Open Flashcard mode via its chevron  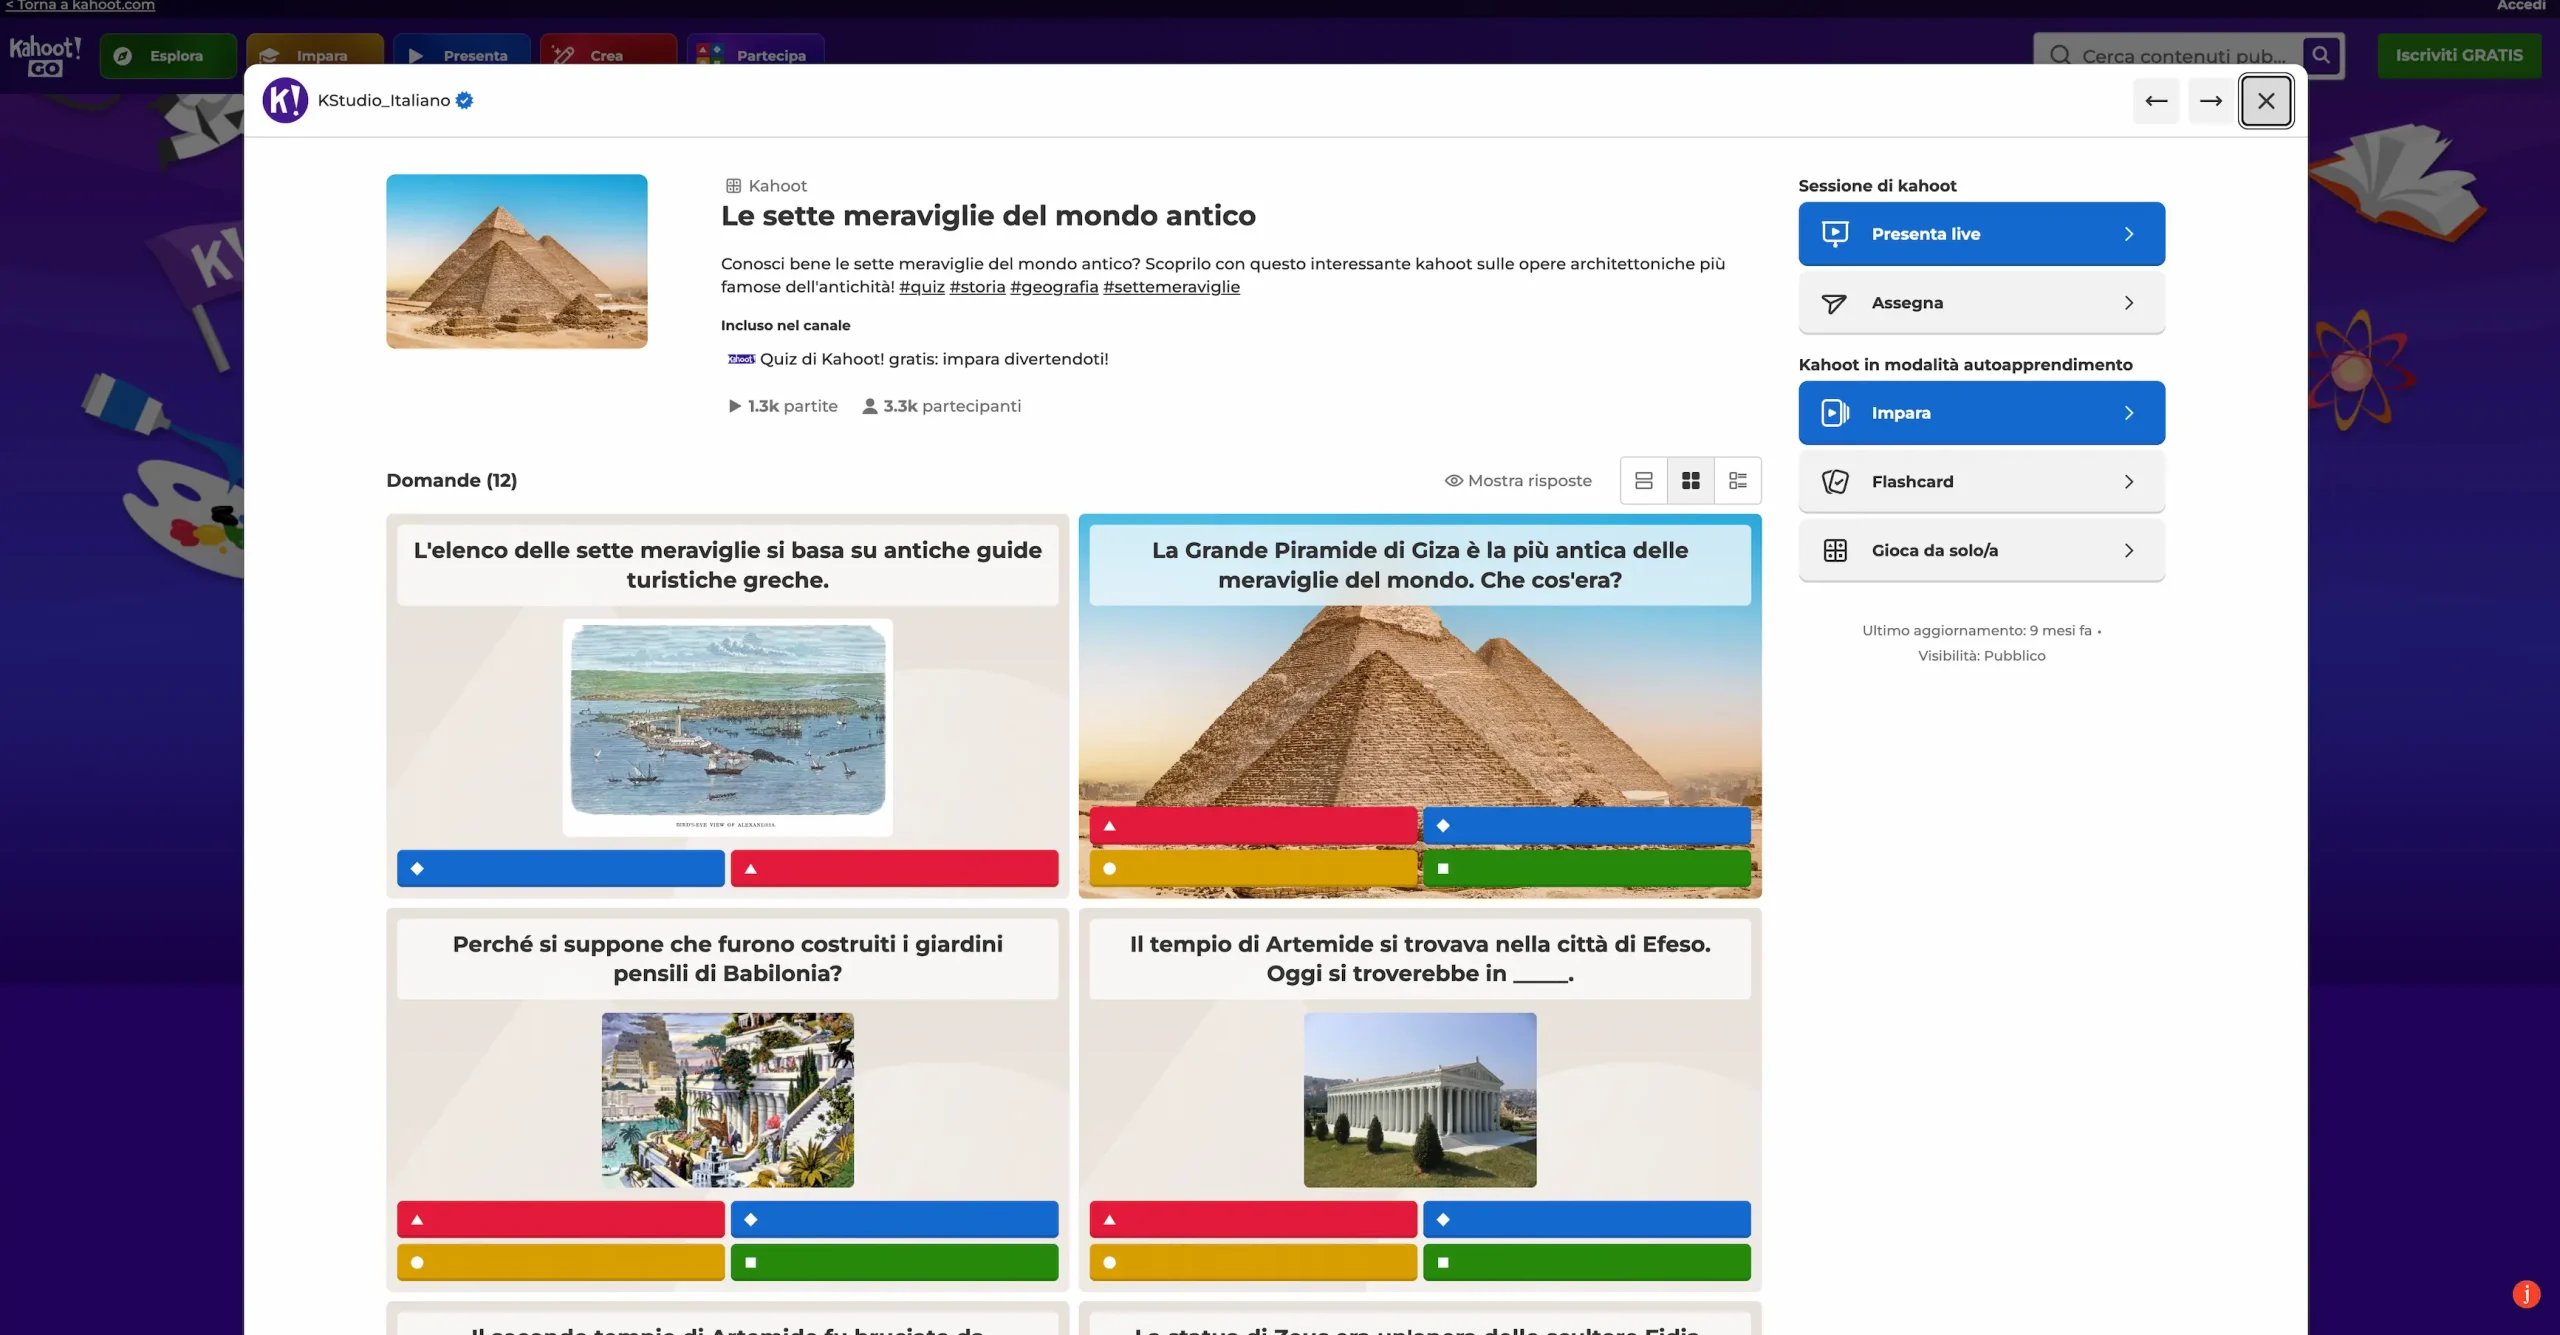point(2129,482)
